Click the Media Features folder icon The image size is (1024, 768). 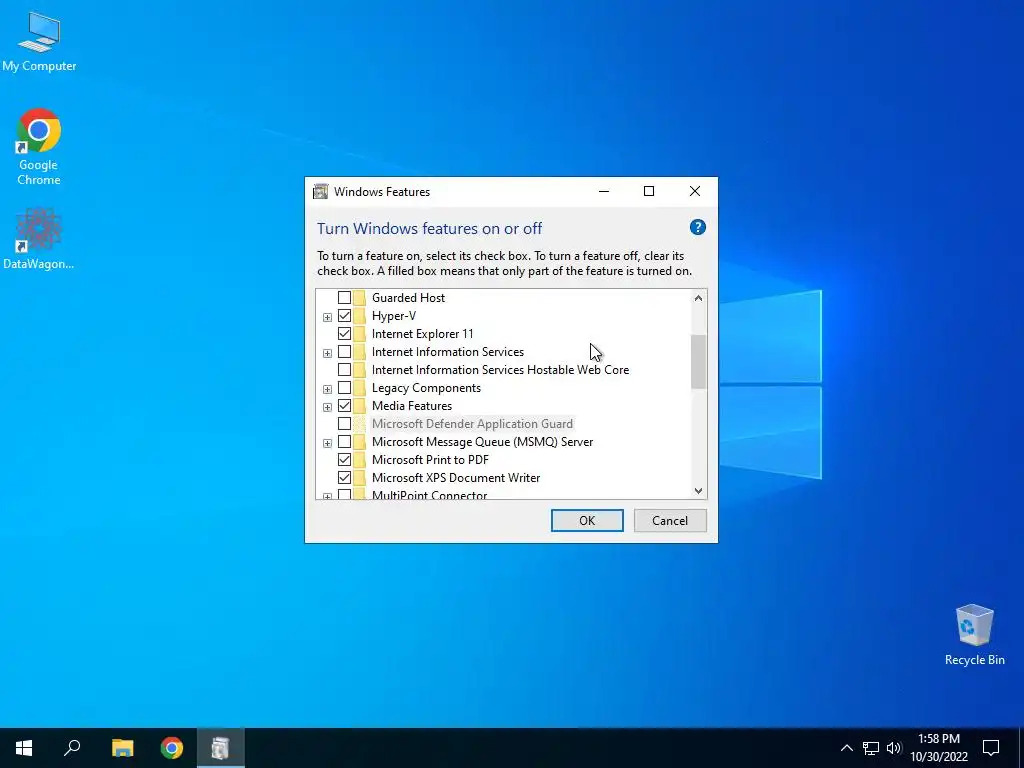pyautogui.click(x=360, y=406)
